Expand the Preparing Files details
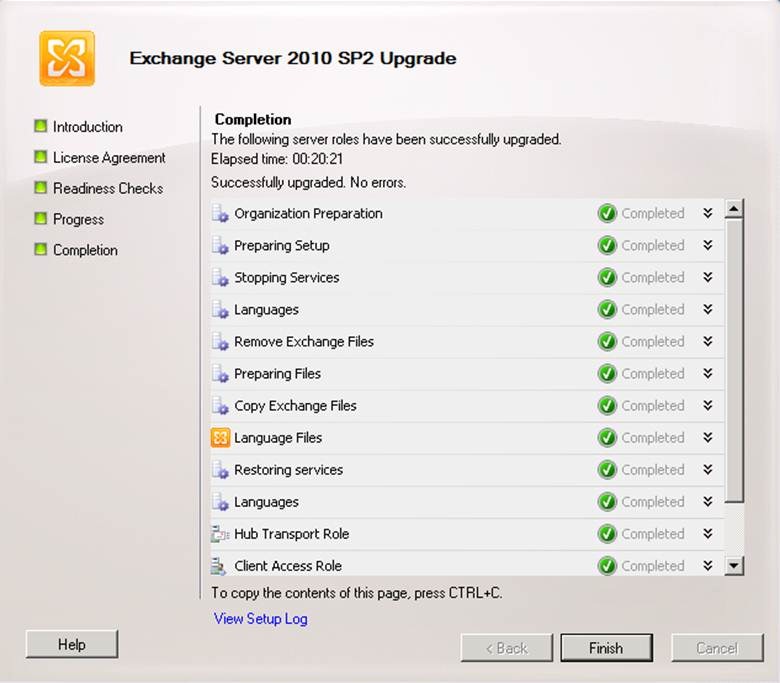The image size is (780, 683). tap(708, 374)
